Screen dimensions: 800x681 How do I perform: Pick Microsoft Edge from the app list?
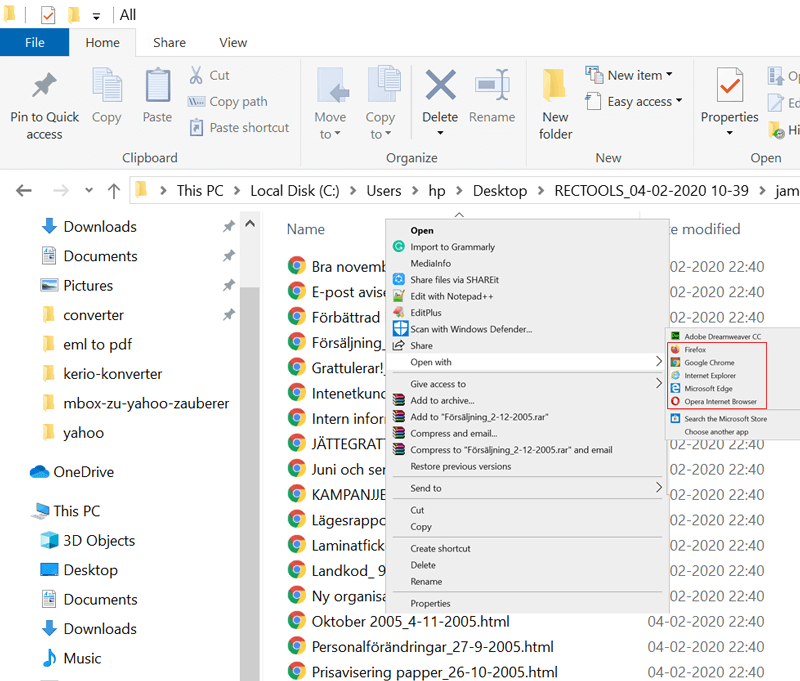(x=709, y=388)
